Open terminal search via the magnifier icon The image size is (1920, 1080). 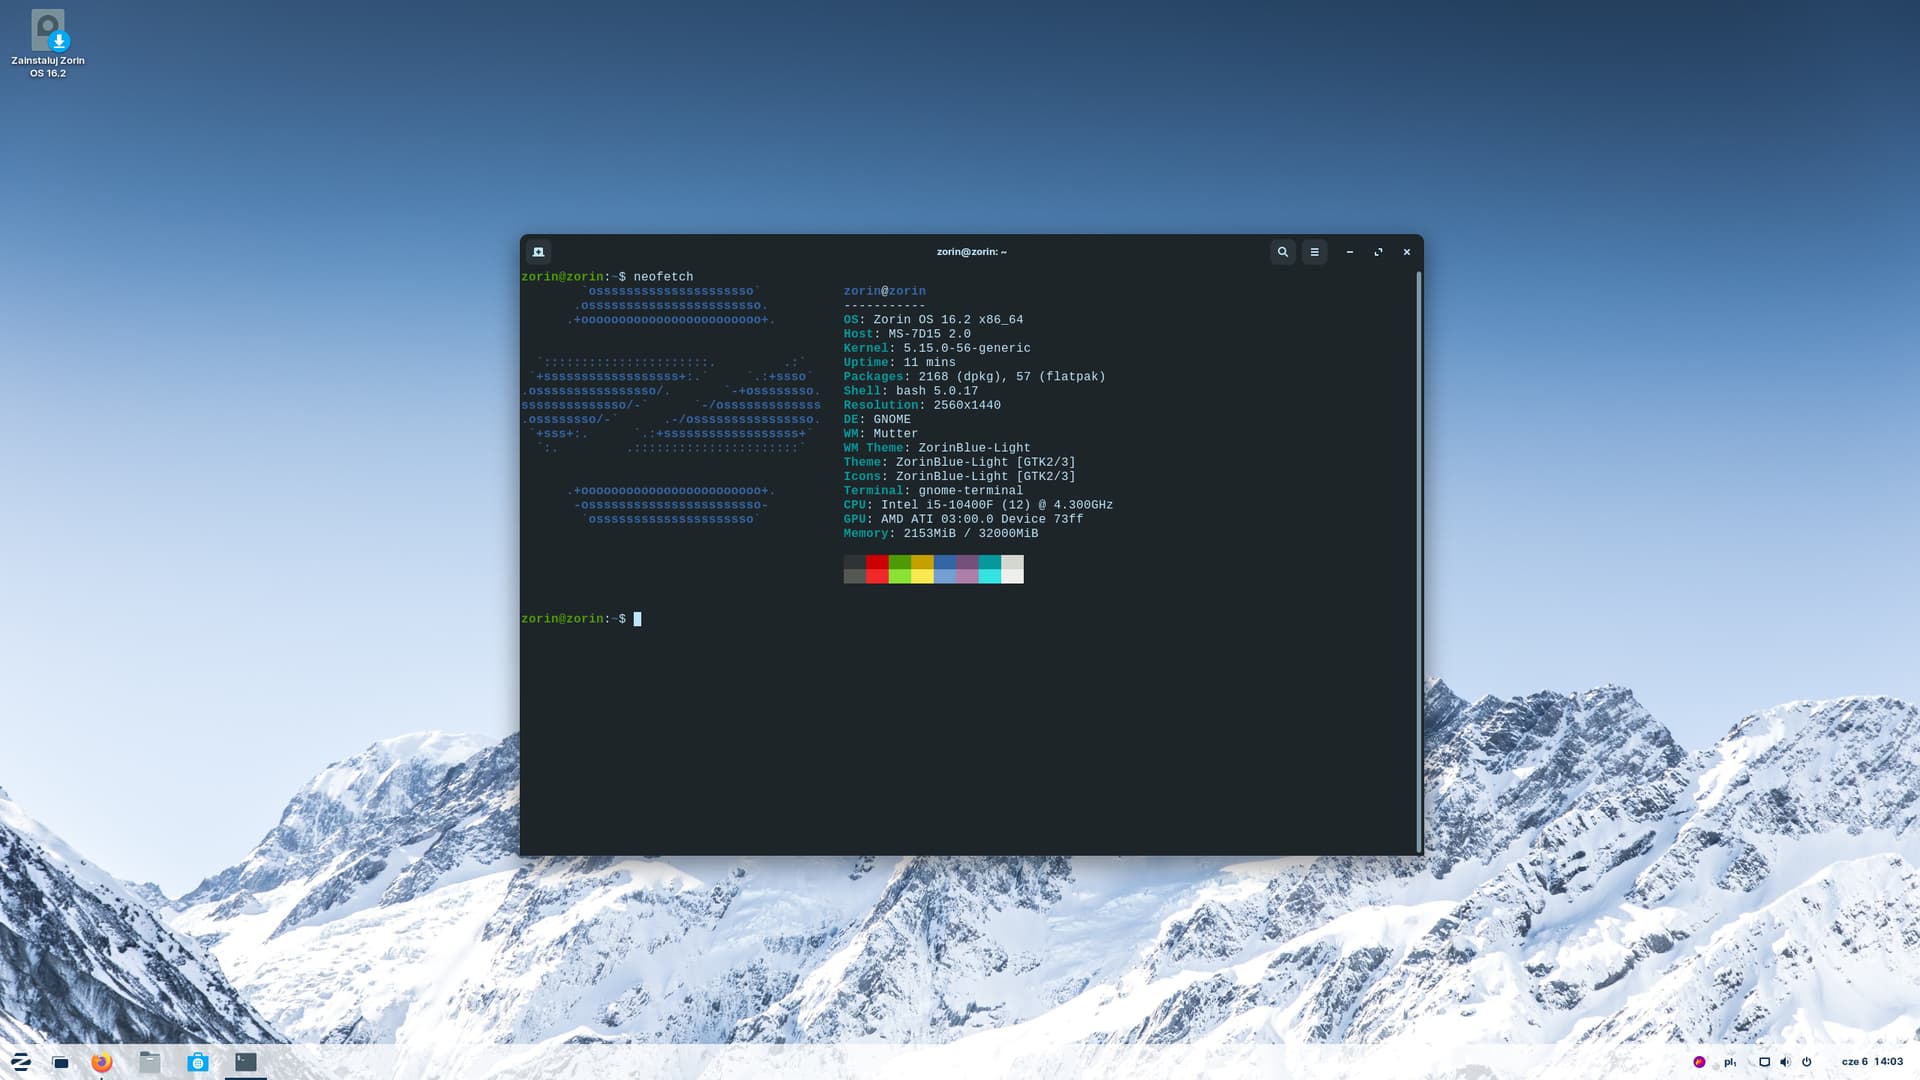[x=1283, y=252]
